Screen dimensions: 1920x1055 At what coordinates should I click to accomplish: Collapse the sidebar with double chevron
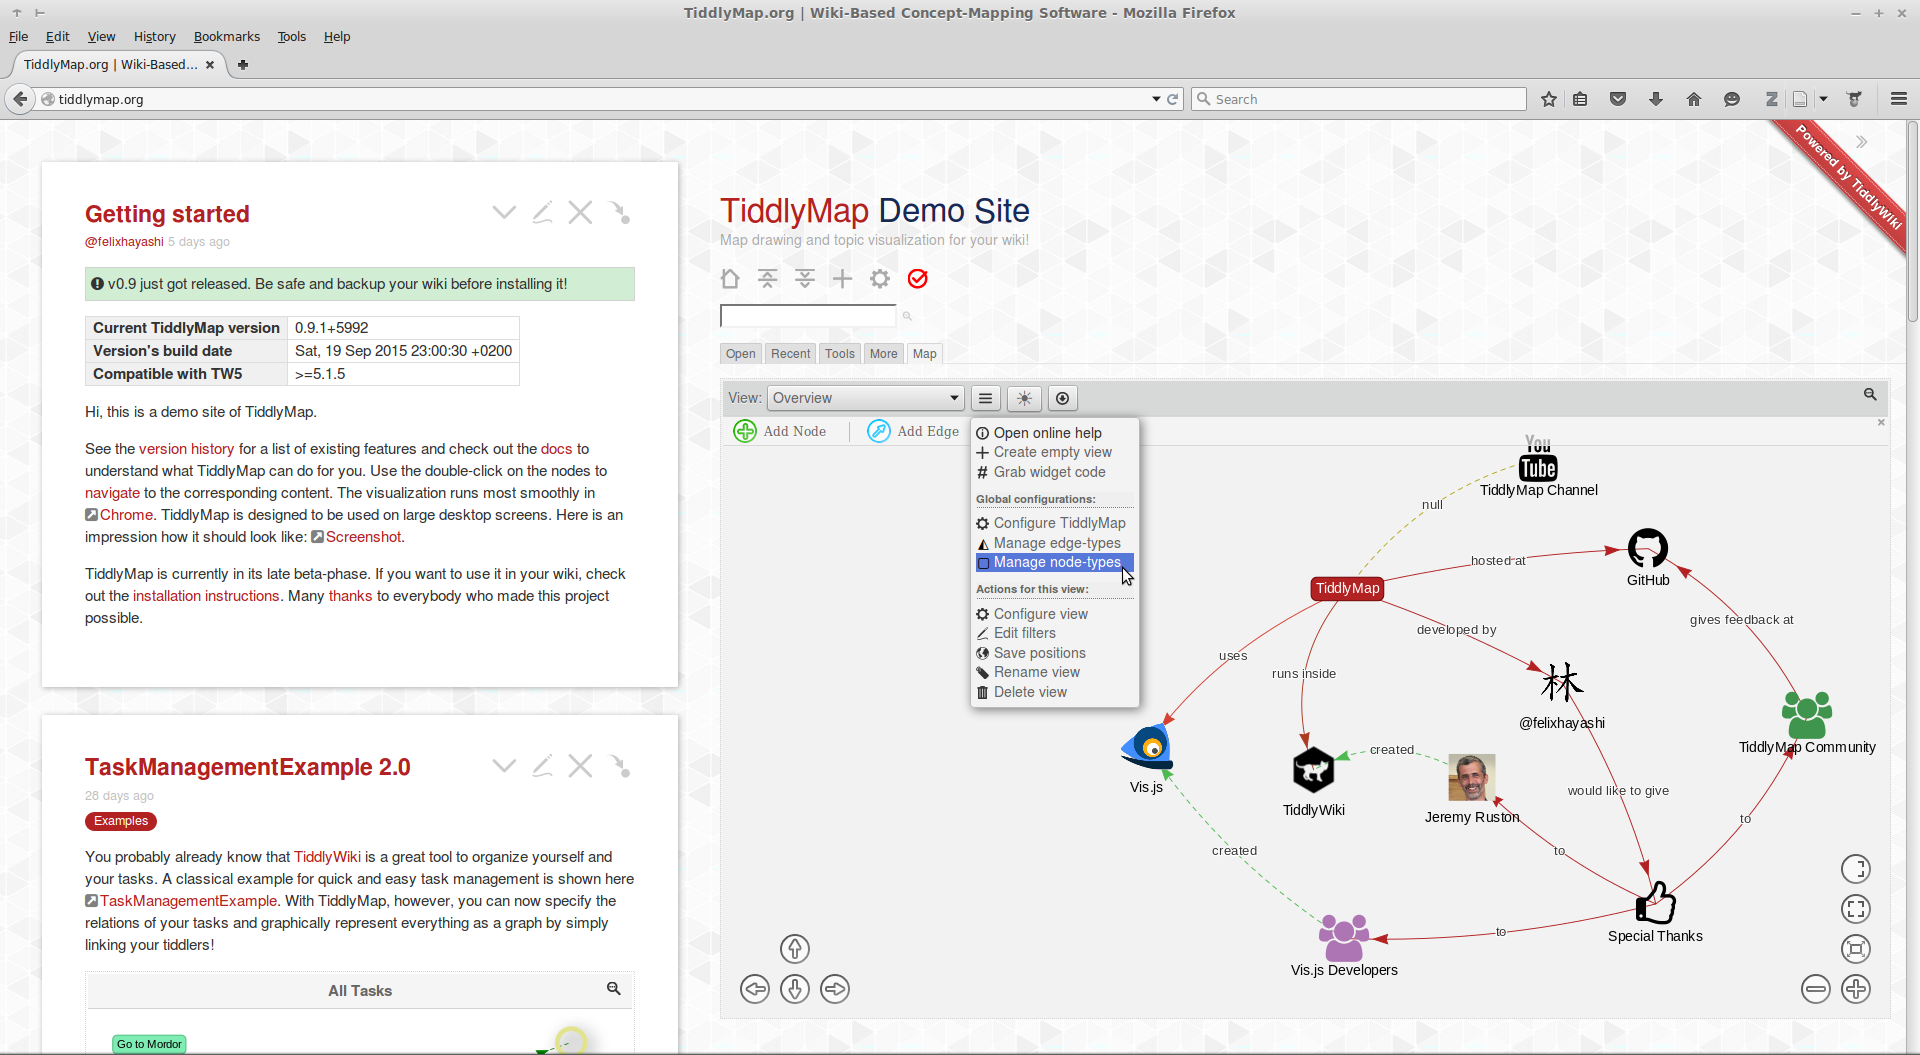(x=1861, y=142)
